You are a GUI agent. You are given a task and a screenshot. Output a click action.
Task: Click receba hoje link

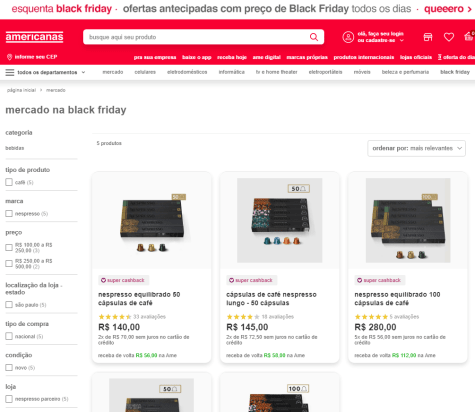click(232, 57)
